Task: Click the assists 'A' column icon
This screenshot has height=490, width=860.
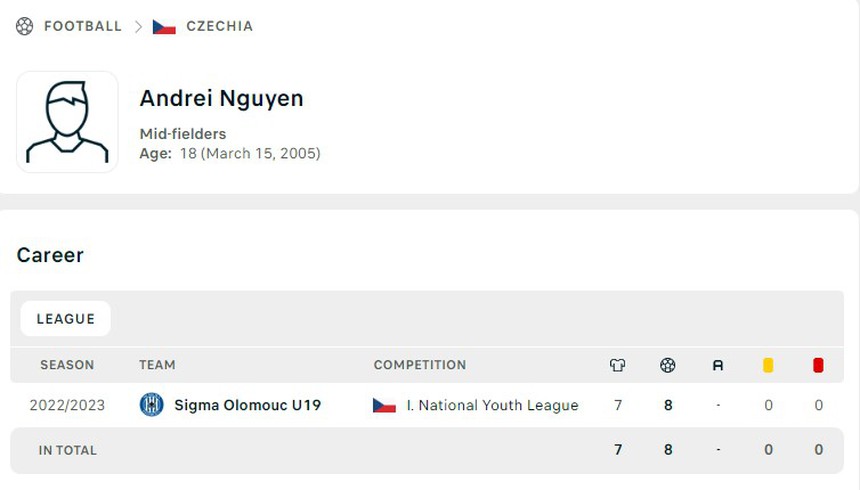Action: point(718,365)
